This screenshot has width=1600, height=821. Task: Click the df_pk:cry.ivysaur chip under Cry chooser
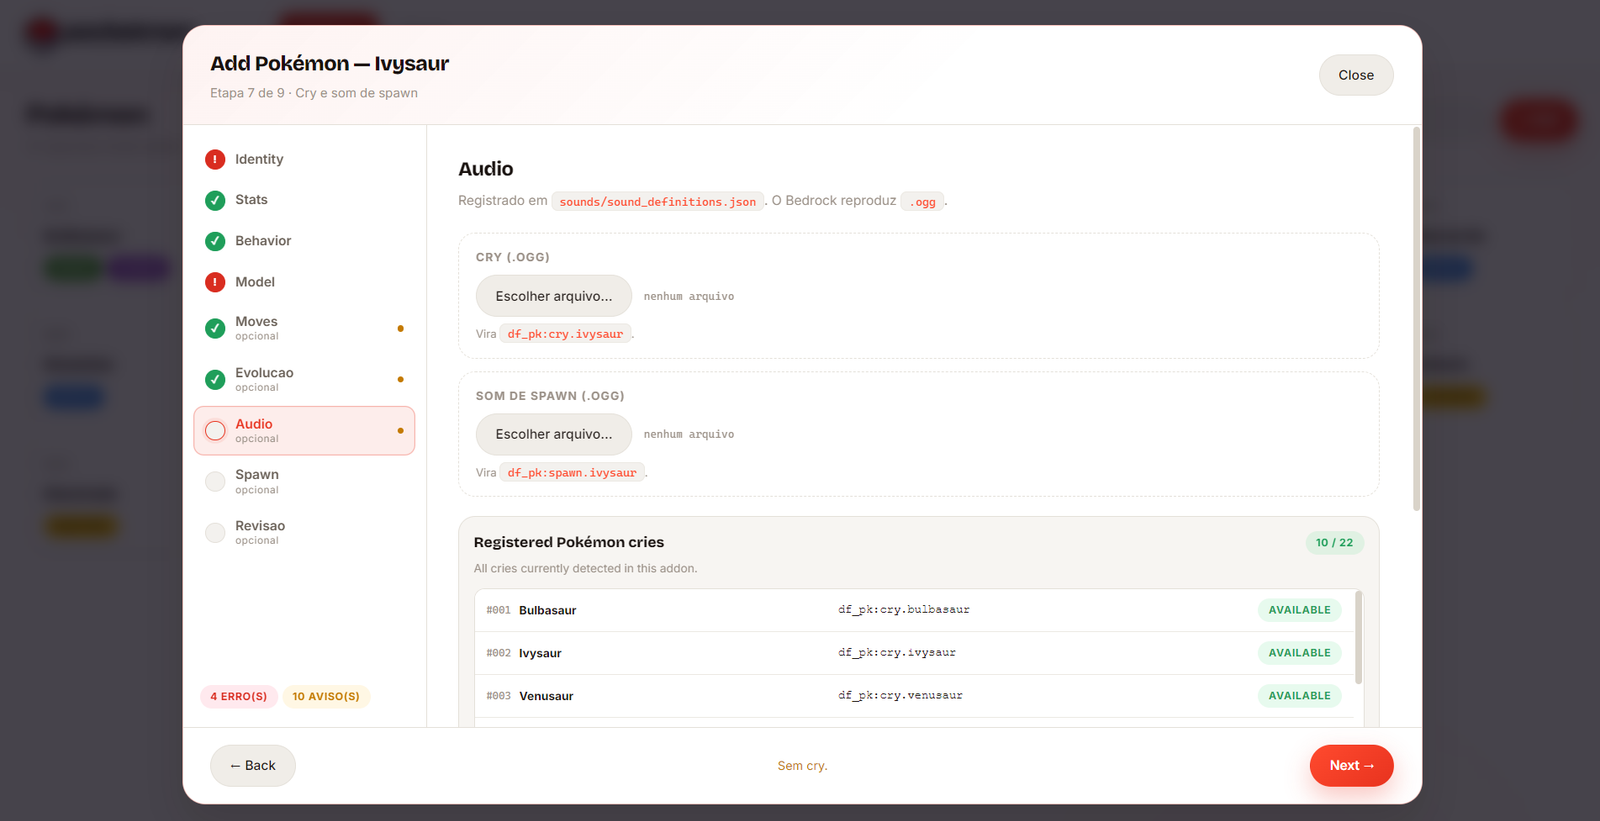[565, 334]
